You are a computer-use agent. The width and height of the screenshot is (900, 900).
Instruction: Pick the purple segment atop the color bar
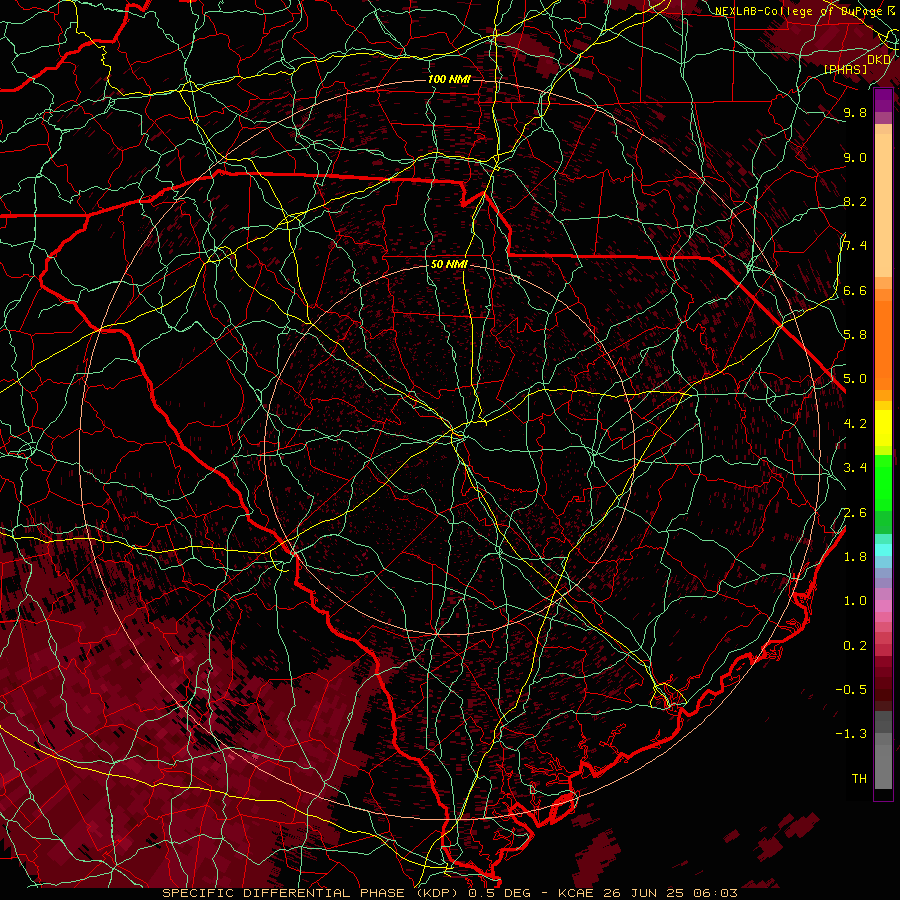click(x=883, y=100)
